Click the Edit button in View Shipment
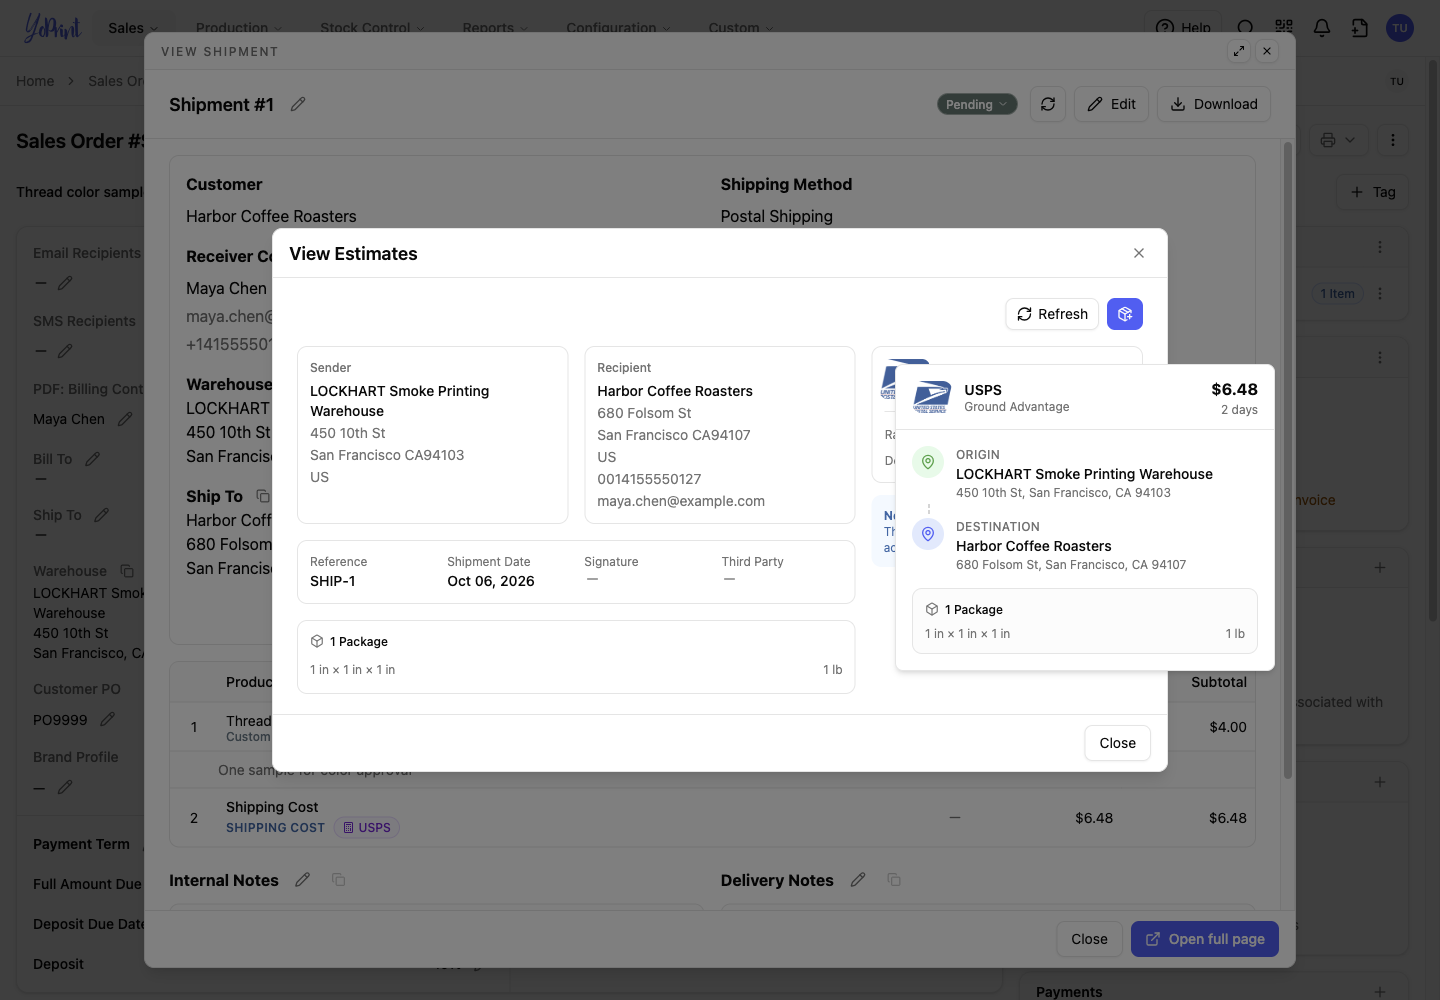The image size is (1440, 1000). click(1112, 104)
